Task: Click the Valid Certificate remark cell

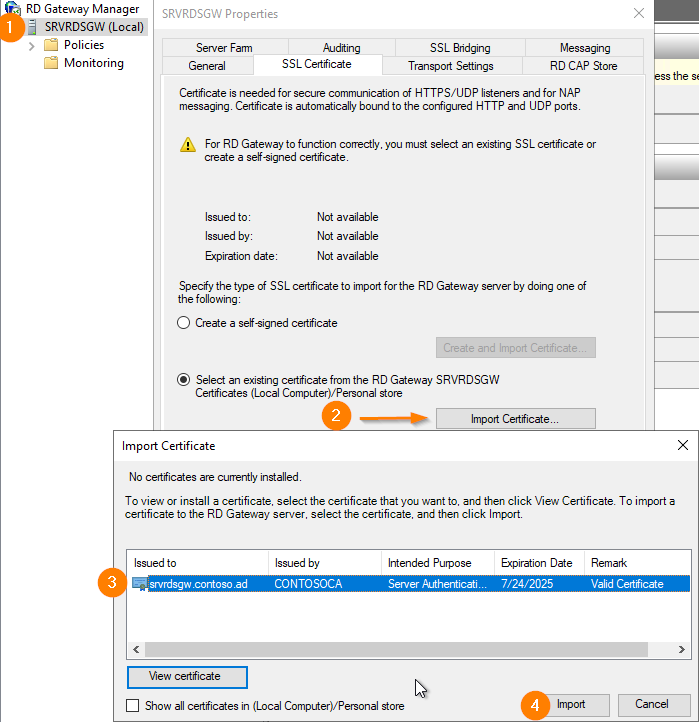Action: 627,584
